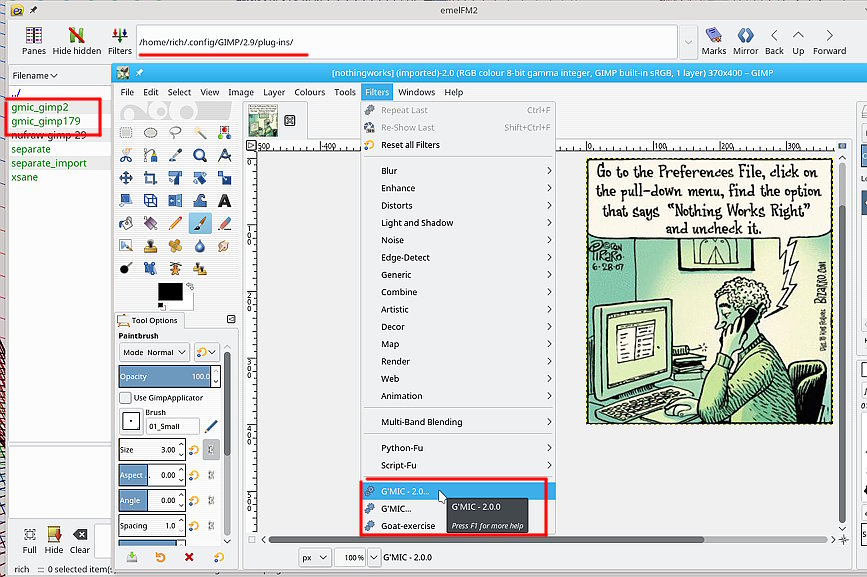Swap foreground and background colours arrow
Screen dimensions: 867x577
(x=190, y=286)
